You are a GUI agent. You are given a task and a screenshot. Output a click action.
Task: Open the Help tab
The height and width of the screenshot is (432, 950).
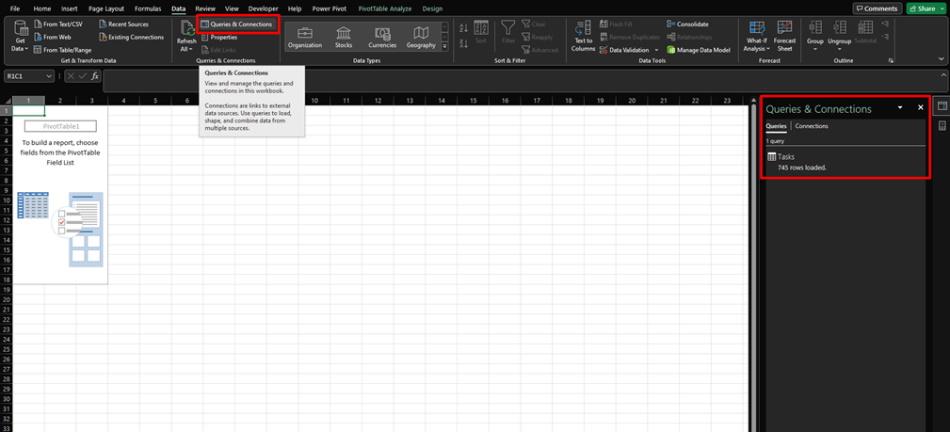[295, 8]
